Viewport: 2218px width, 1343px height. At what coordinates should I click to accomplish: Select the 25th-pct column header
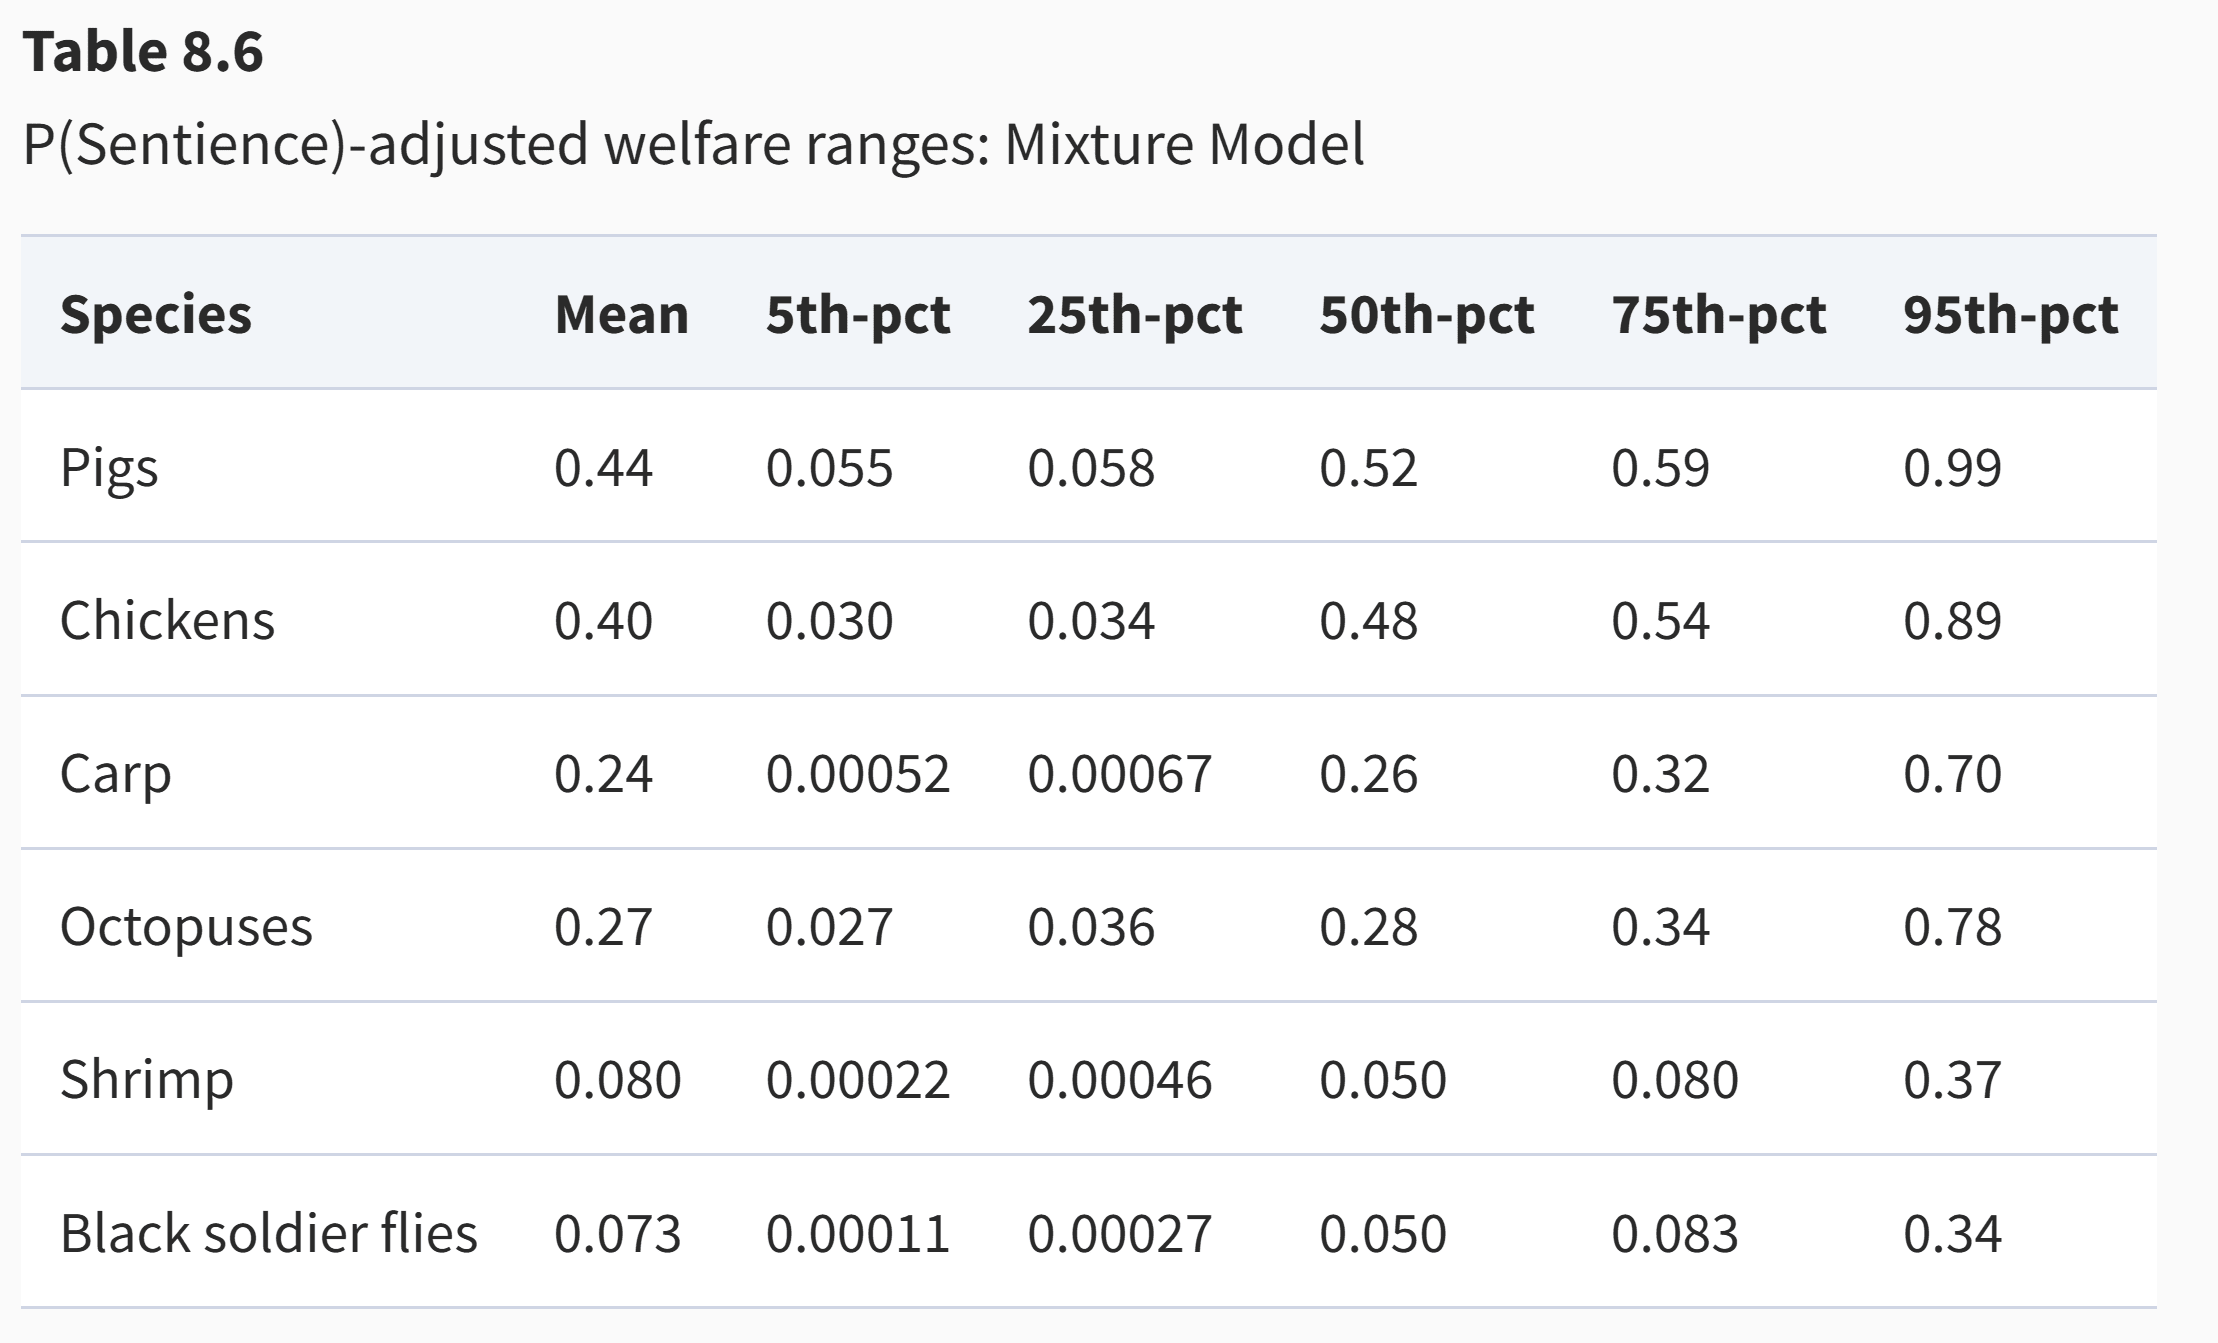pyautogui.click(x=1134, y=314)
